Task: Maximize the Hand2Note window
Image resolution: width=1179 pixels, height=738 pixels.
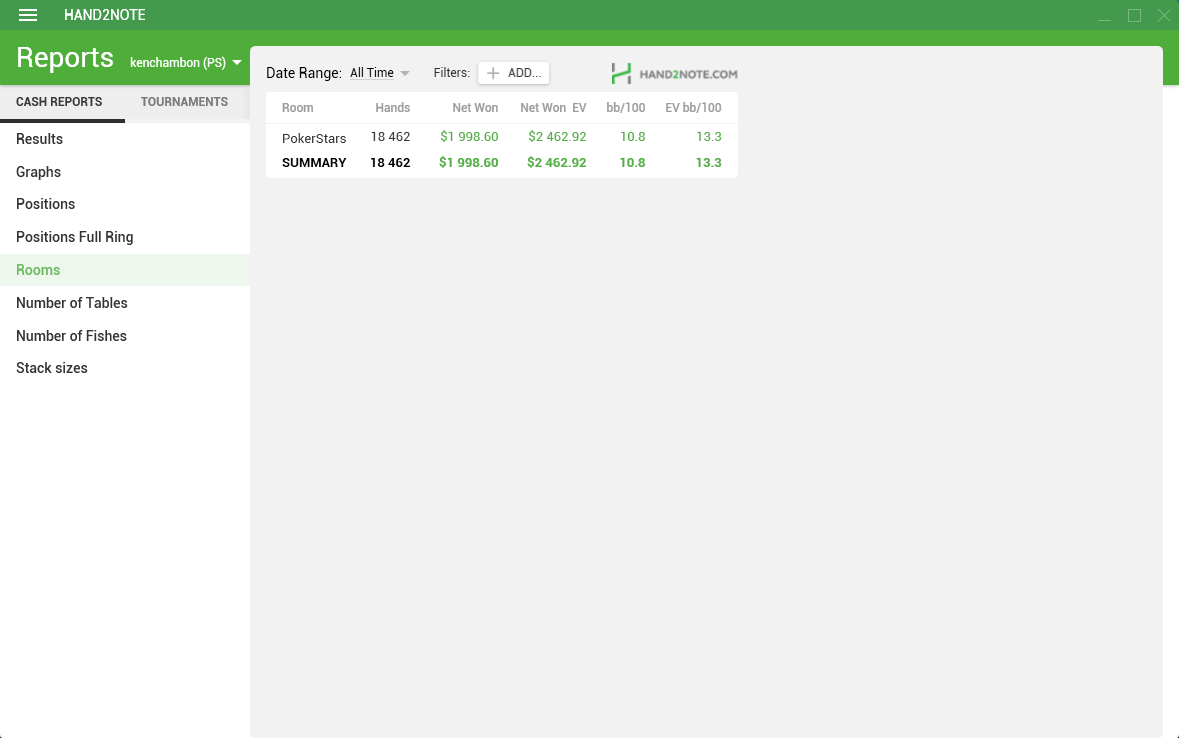Action: coord(1135,15)
